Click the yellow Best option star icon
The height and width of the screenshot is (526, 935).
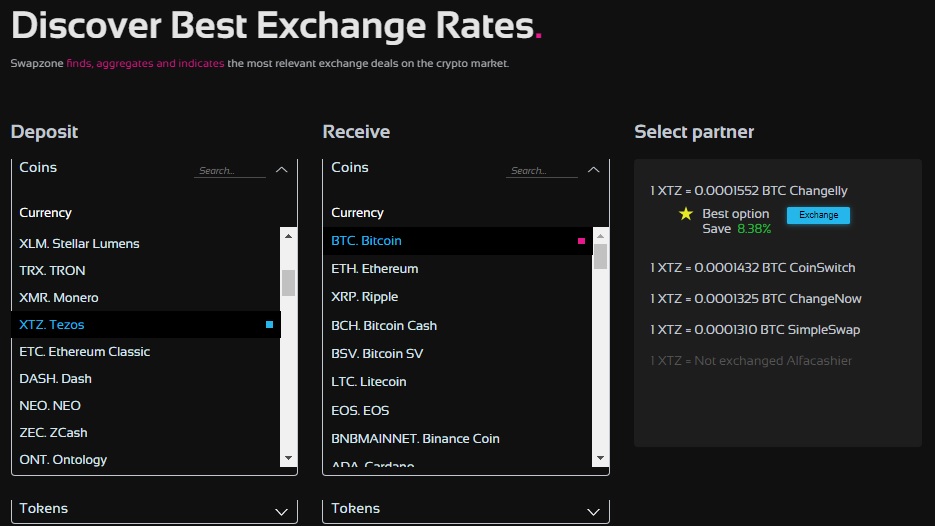pos(686,214)
